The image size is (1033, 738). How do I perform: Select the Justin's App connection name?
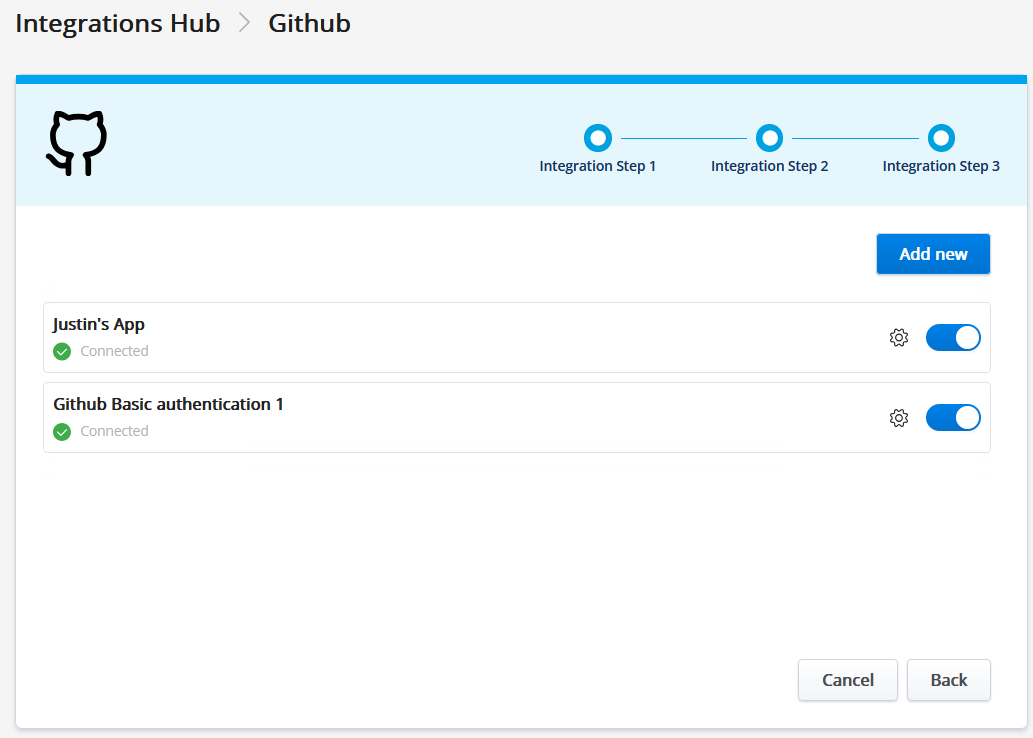click(x=99, y=324)
